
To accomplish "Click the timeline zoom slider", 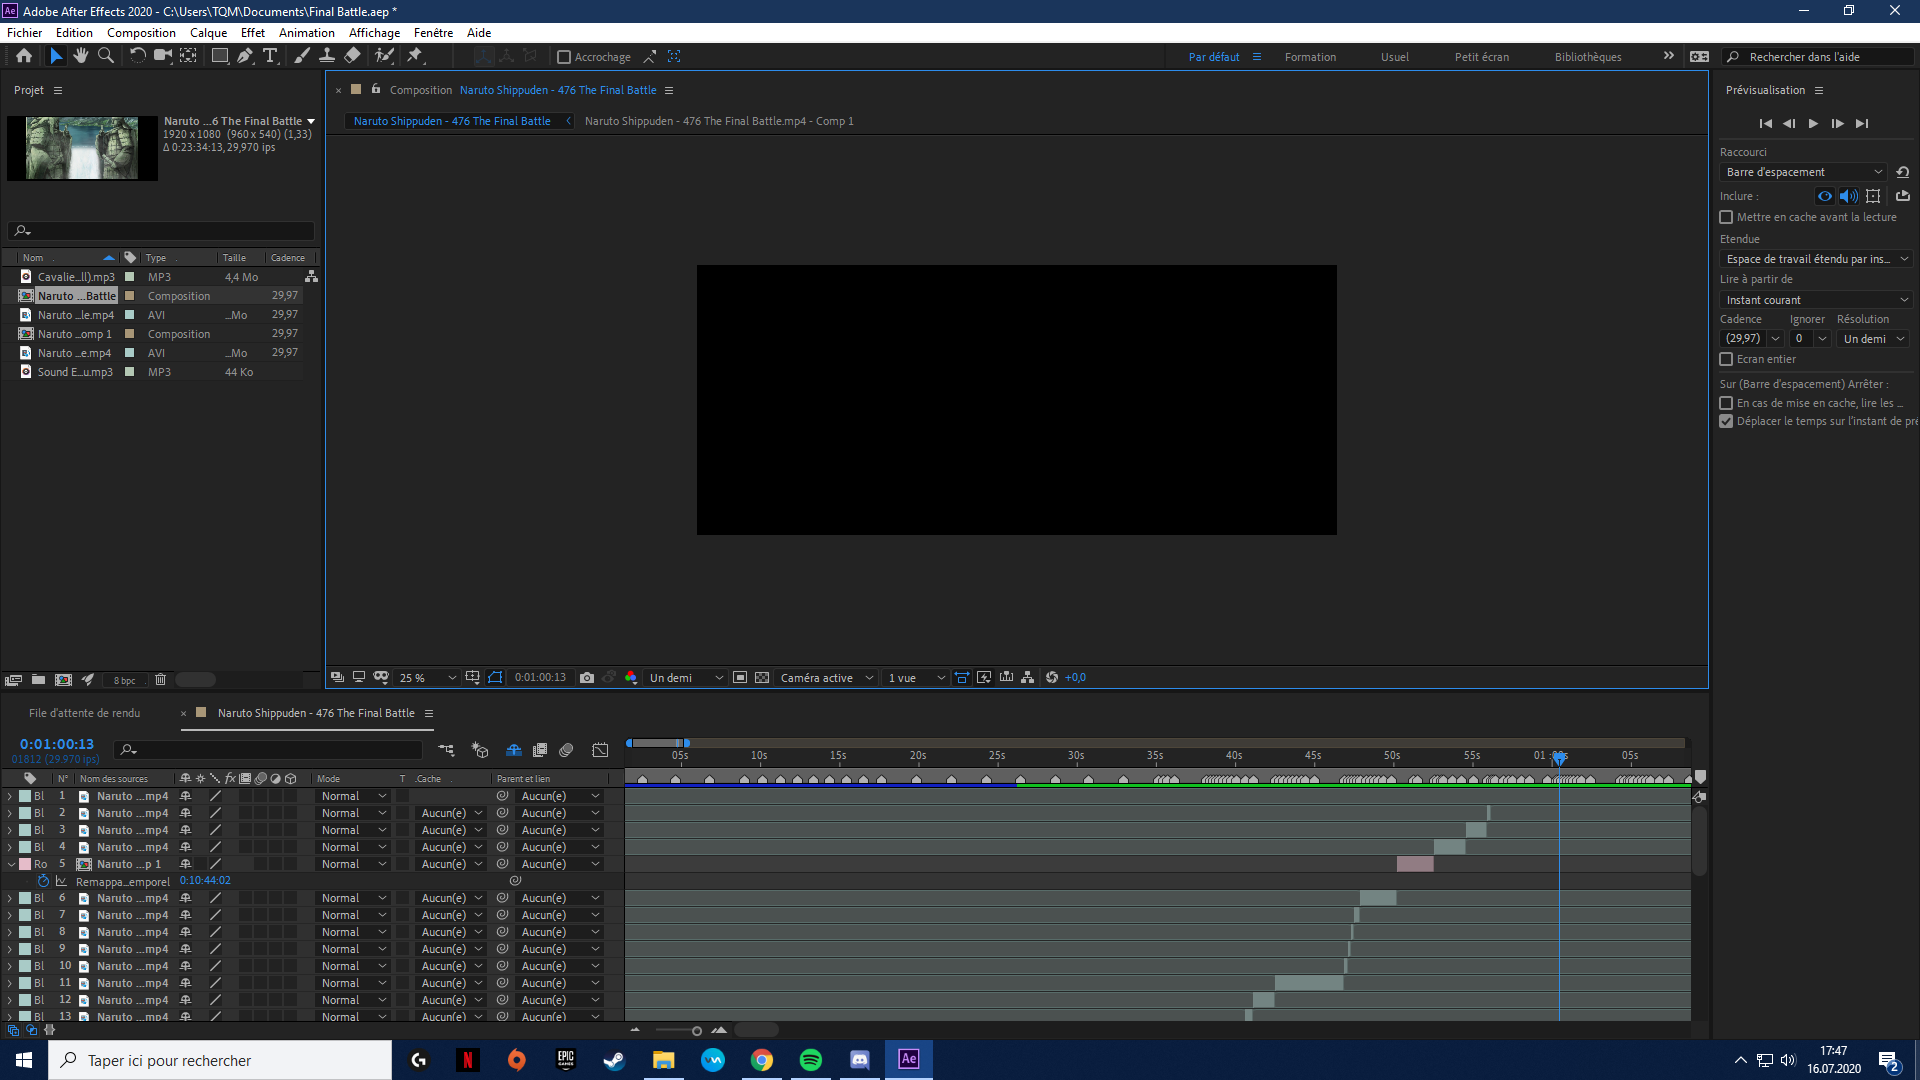I will pyautogui.click(x=697, y=1031).
